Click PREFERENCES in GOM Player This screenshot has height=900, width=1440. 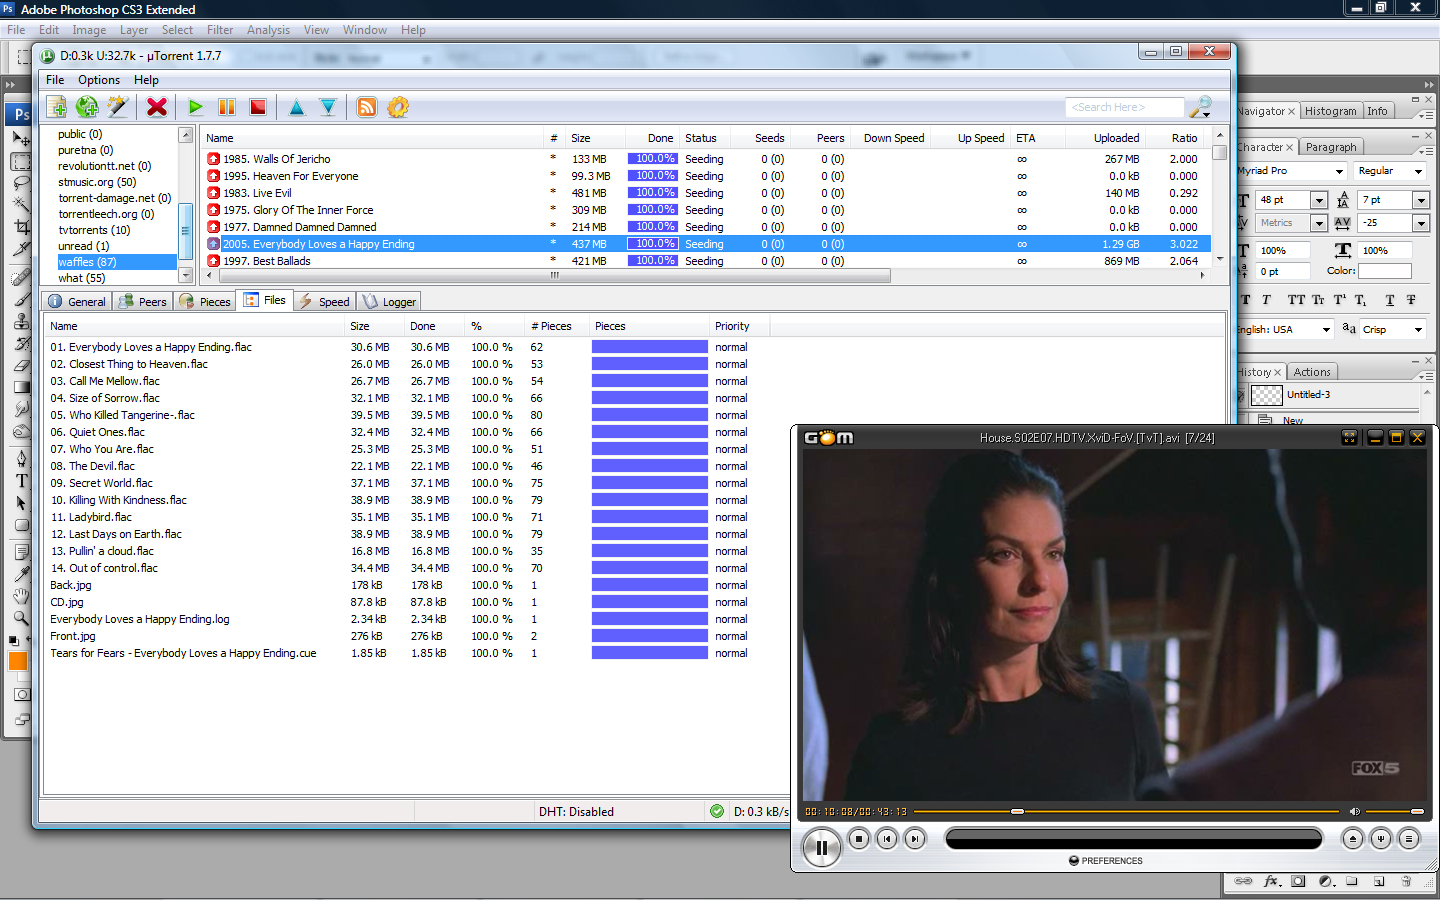point(1106,861)
